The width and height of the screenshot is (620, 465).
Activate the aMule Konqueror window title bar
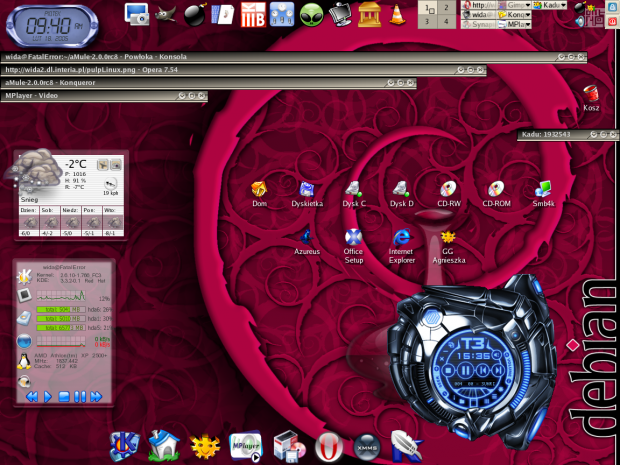(208, 83)
